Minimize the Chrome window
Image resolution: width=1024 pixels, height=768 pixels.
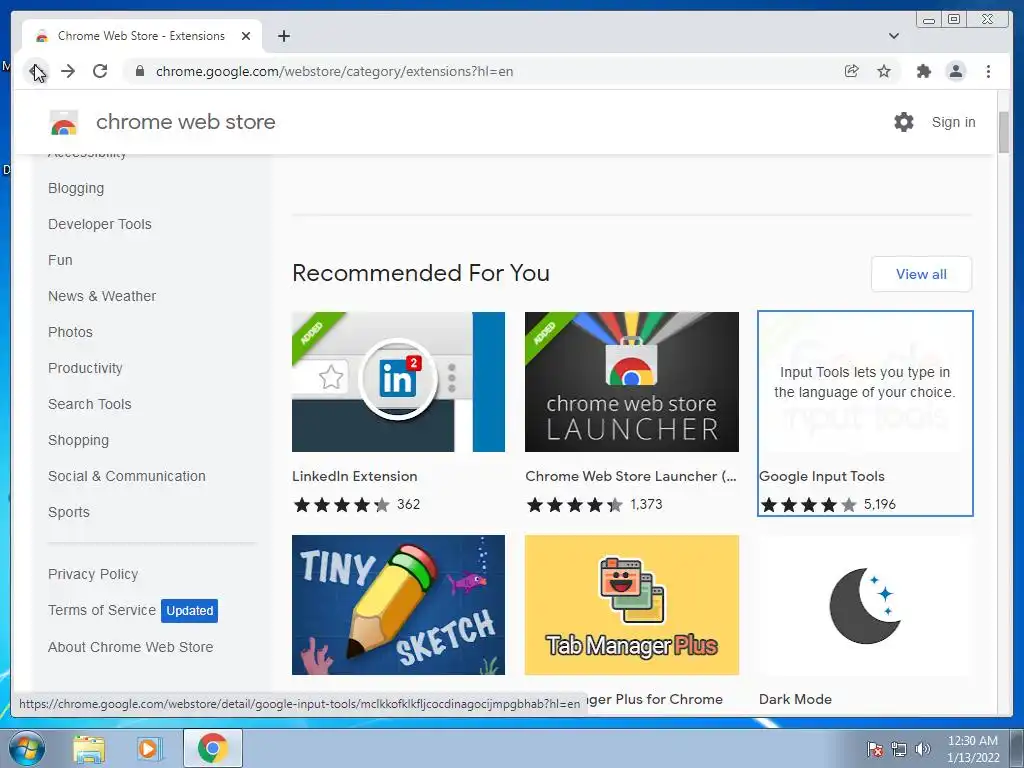(x=929, y=20)
